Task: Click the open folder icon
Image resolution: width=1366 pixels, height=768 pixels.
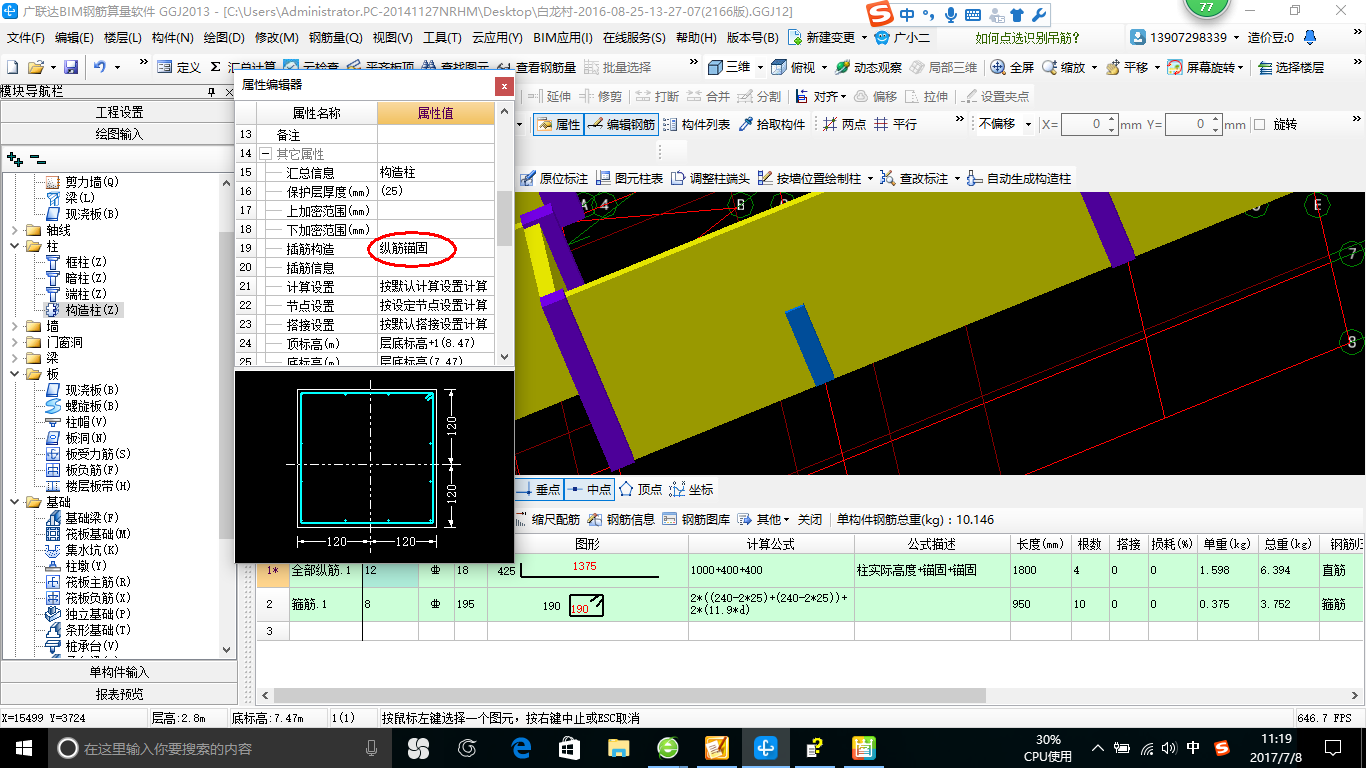Action: [x=36, y=67]
